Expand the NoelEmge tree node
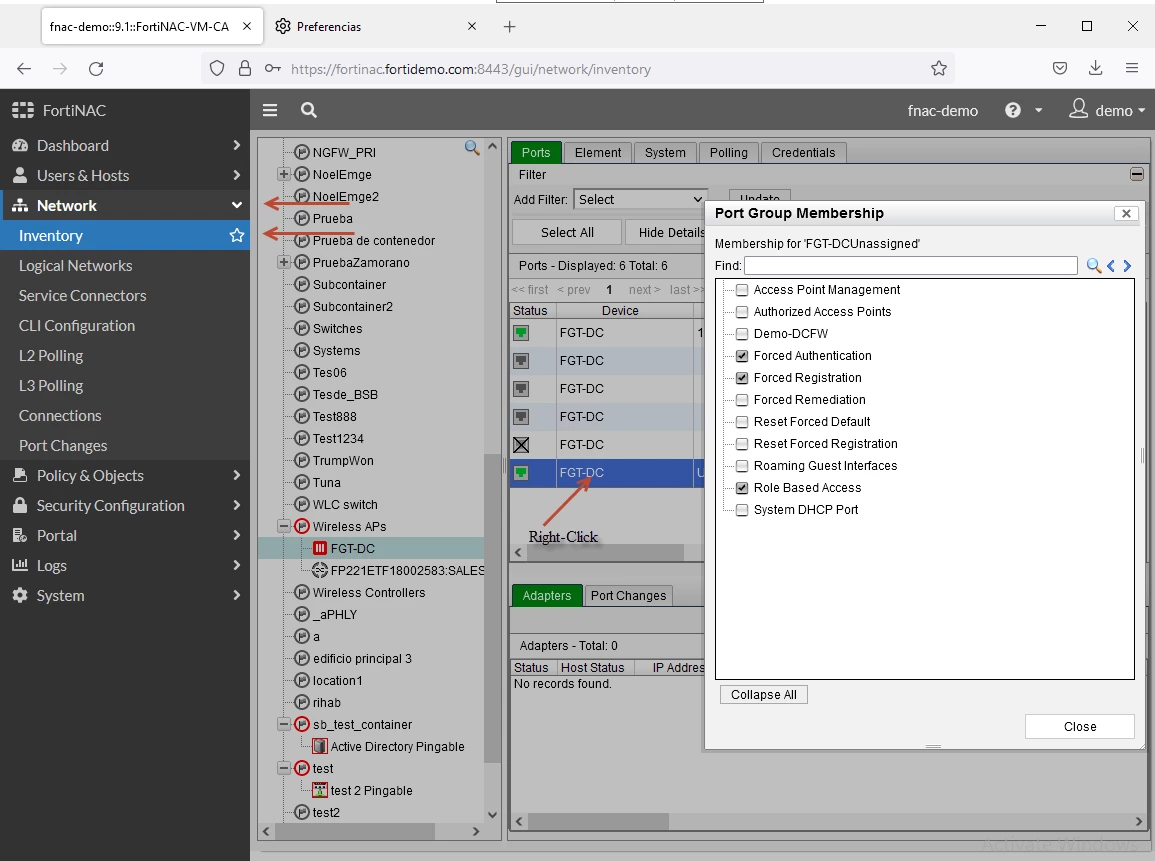The width and height of the screenshot is (1155, 861). coord(284,175)
